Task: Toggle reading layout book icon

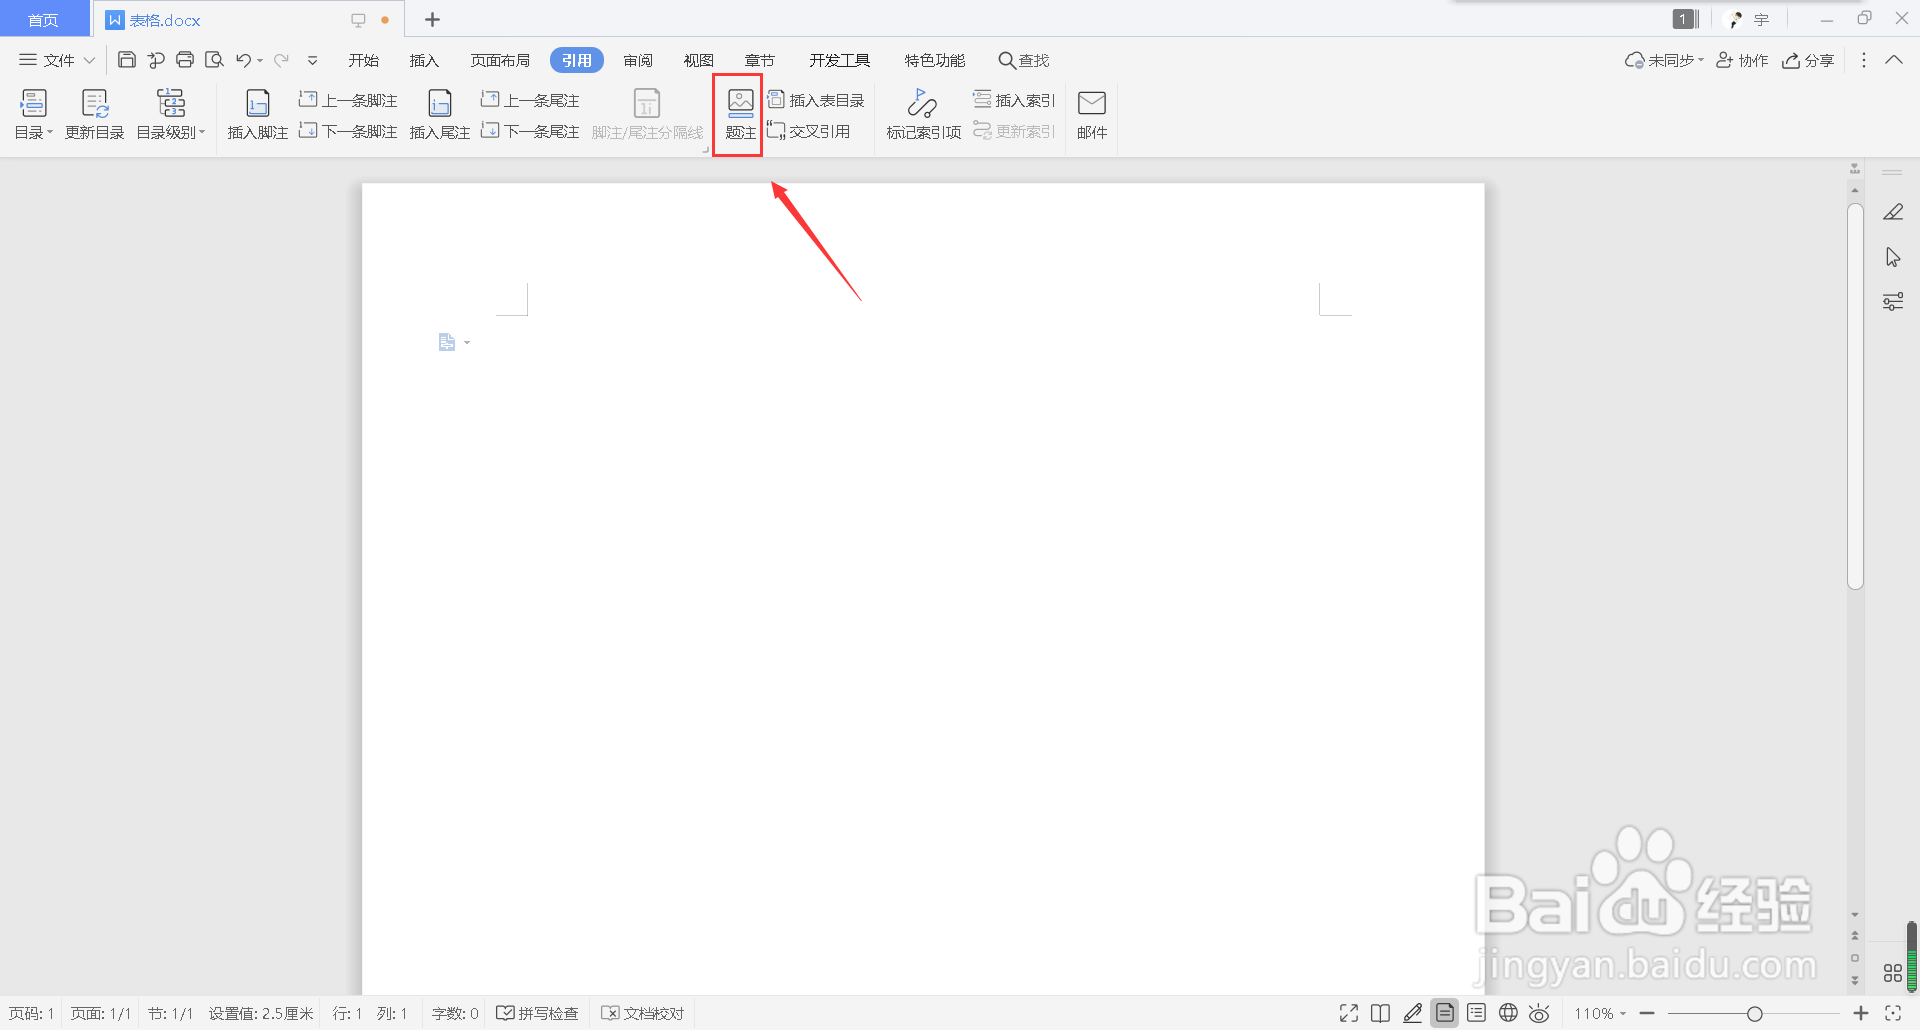Action: tap(1381, 1013)
